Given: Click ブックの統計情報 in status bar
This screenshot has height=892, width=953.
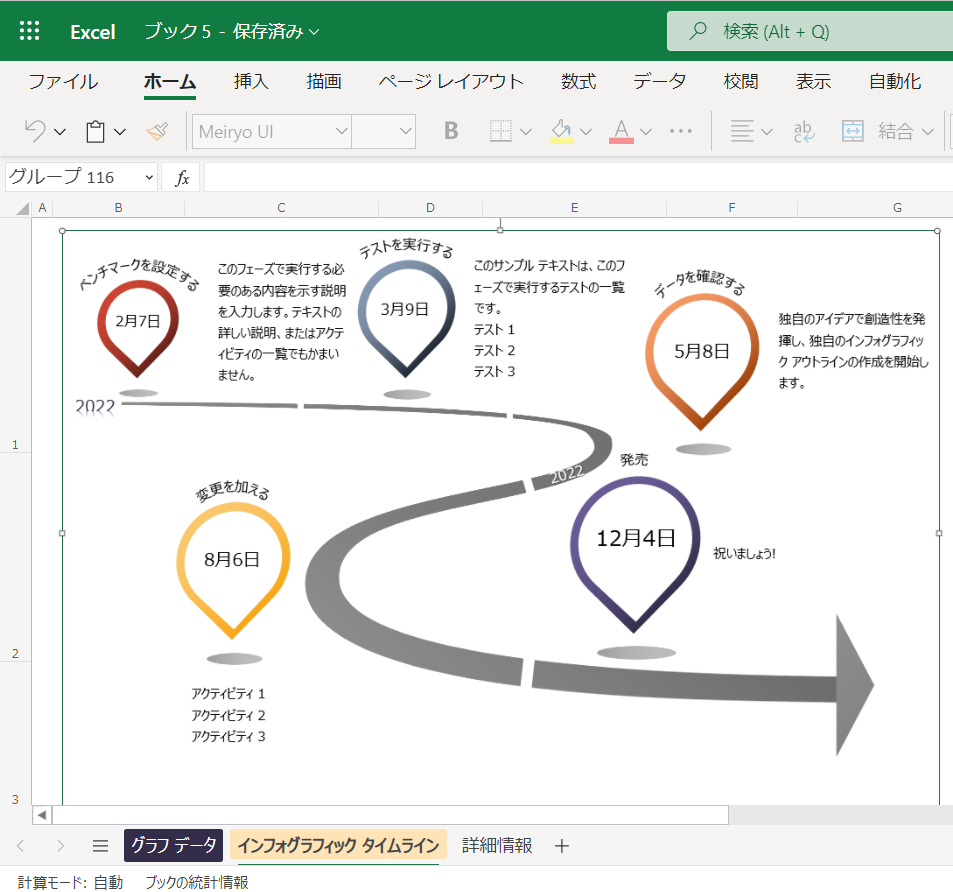Looking at the screenshot, I should click(x=197, y=882).
